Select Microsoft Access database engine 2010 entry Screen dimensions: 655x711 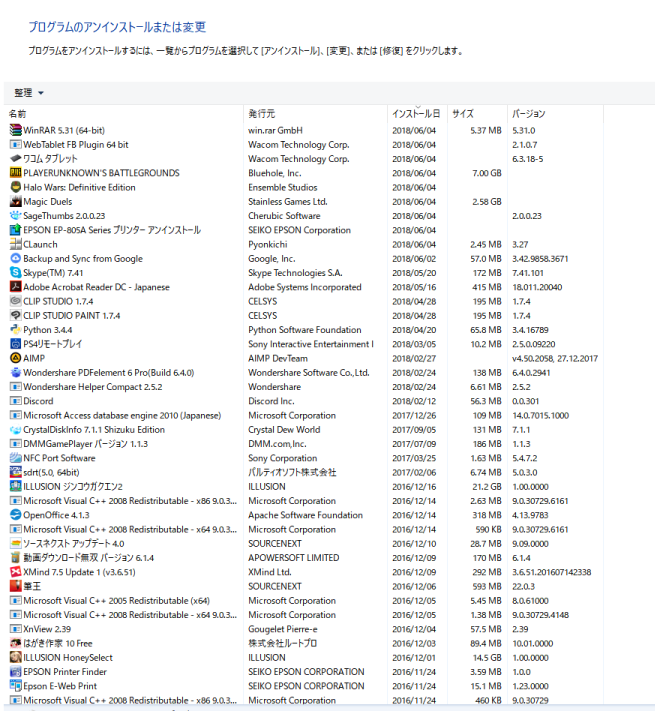306,415
